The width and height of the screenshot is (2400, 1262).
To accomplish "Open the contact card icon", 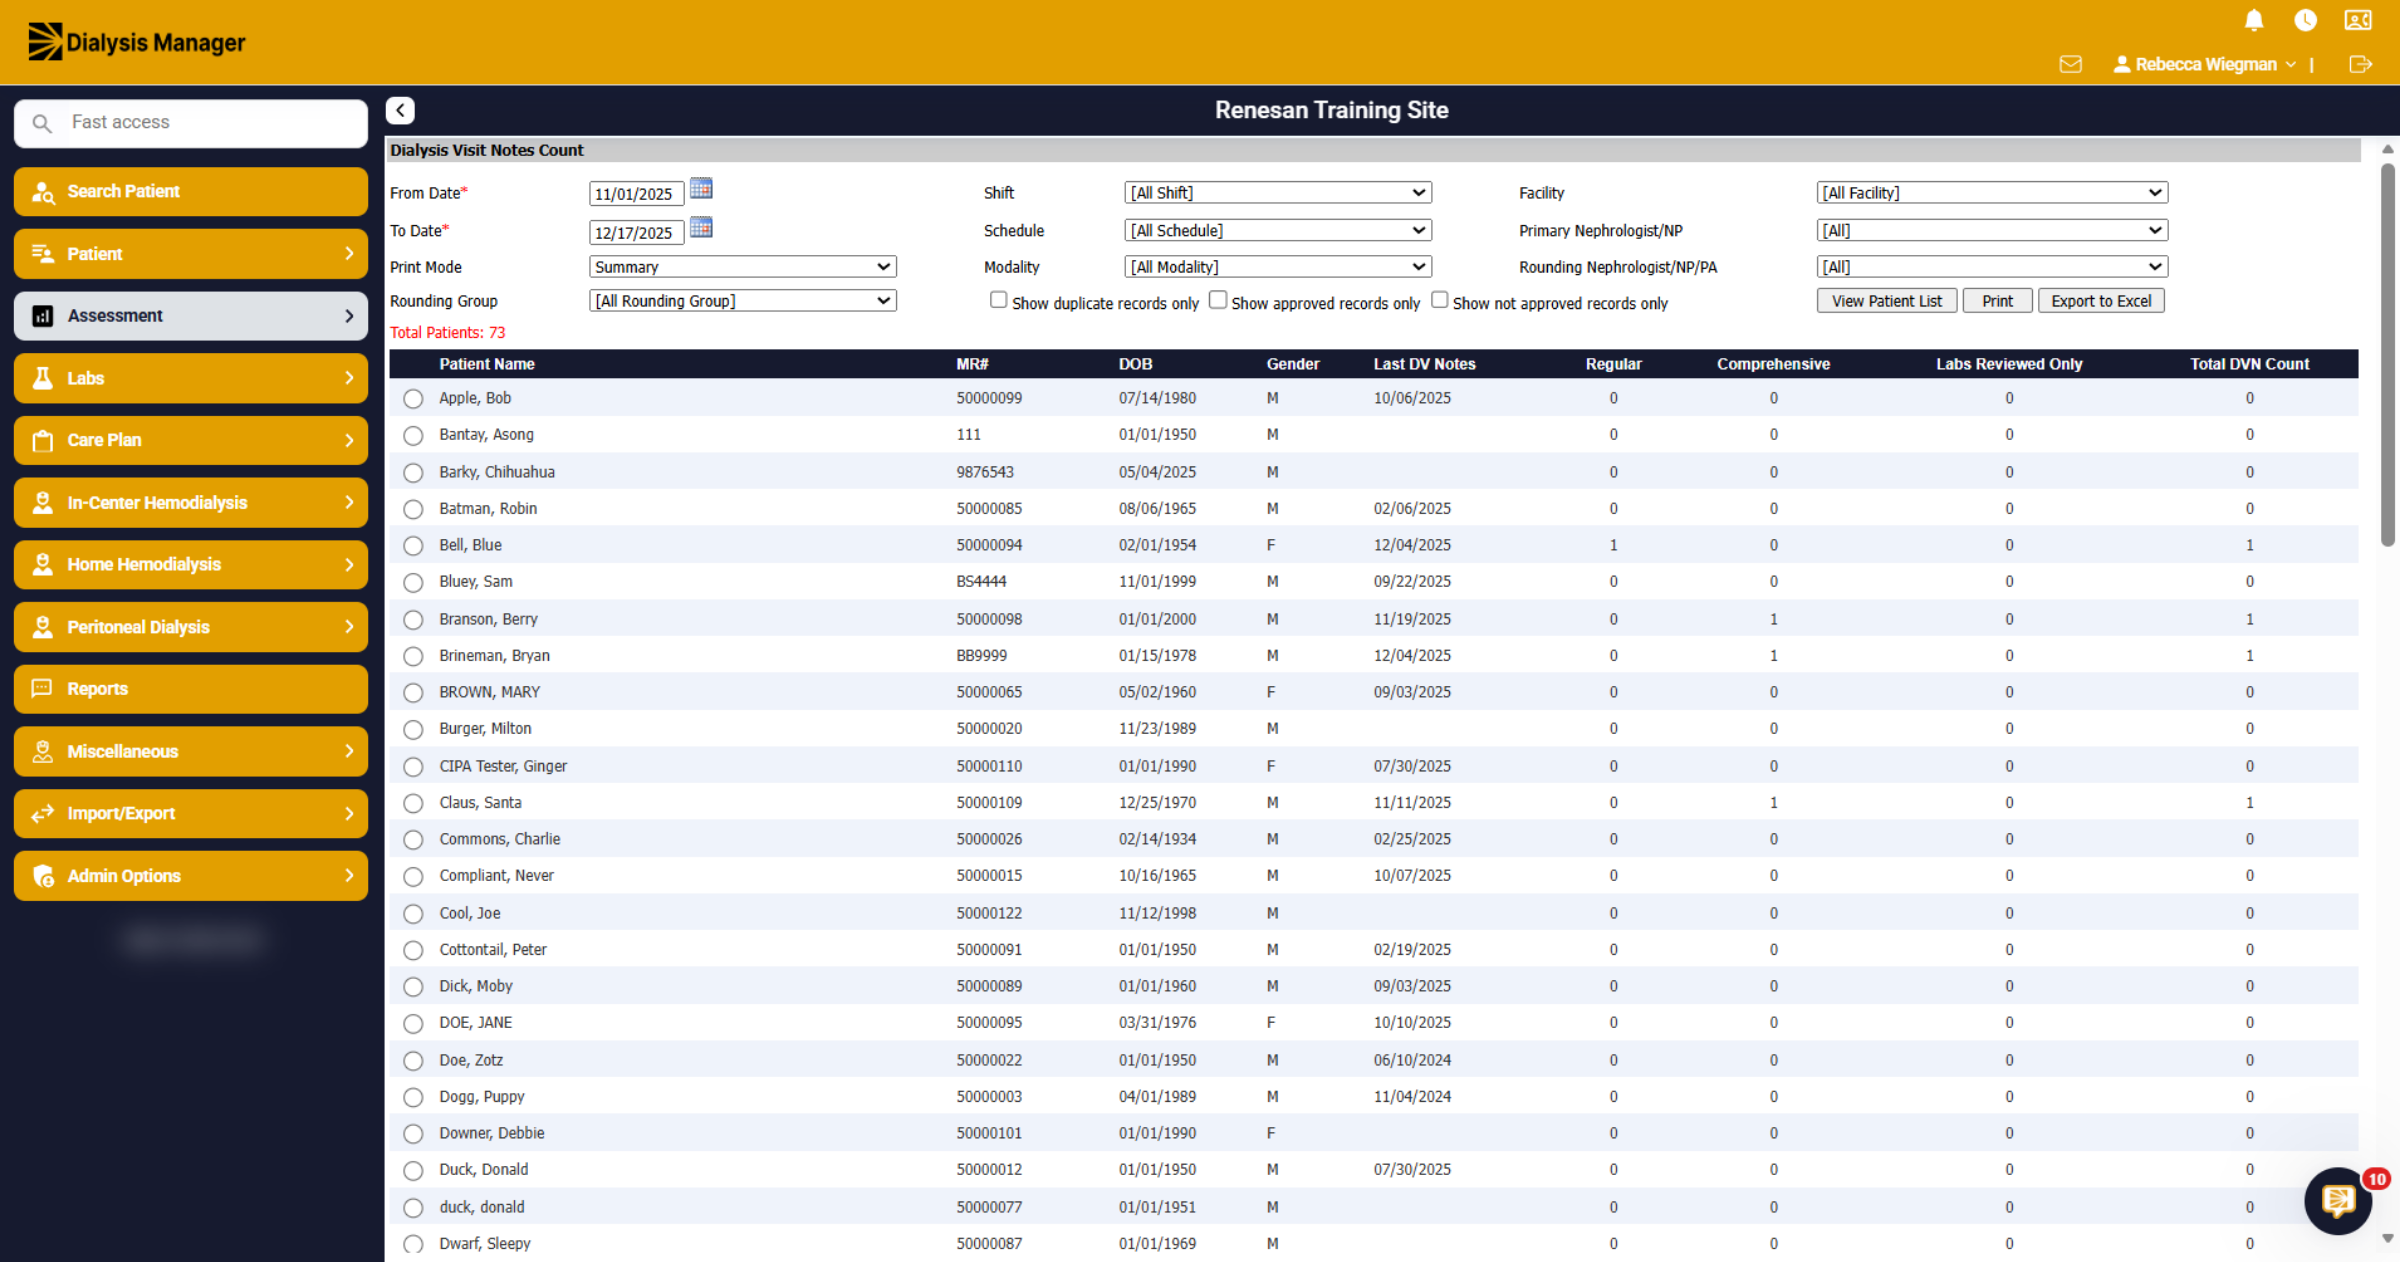I will 2358,20.
